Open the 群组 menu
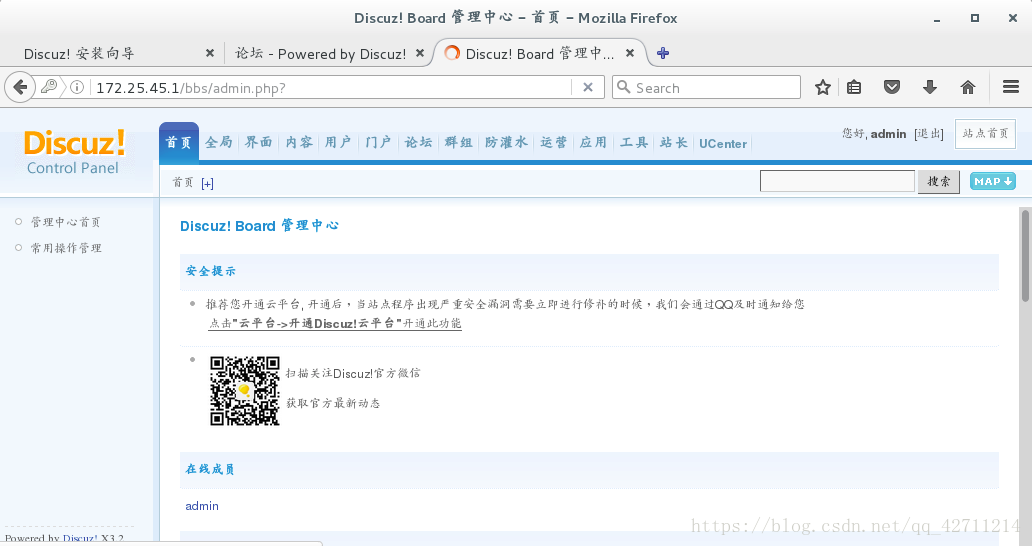Viewport: 1032px width, 546px height. click(x=459, y=143)
